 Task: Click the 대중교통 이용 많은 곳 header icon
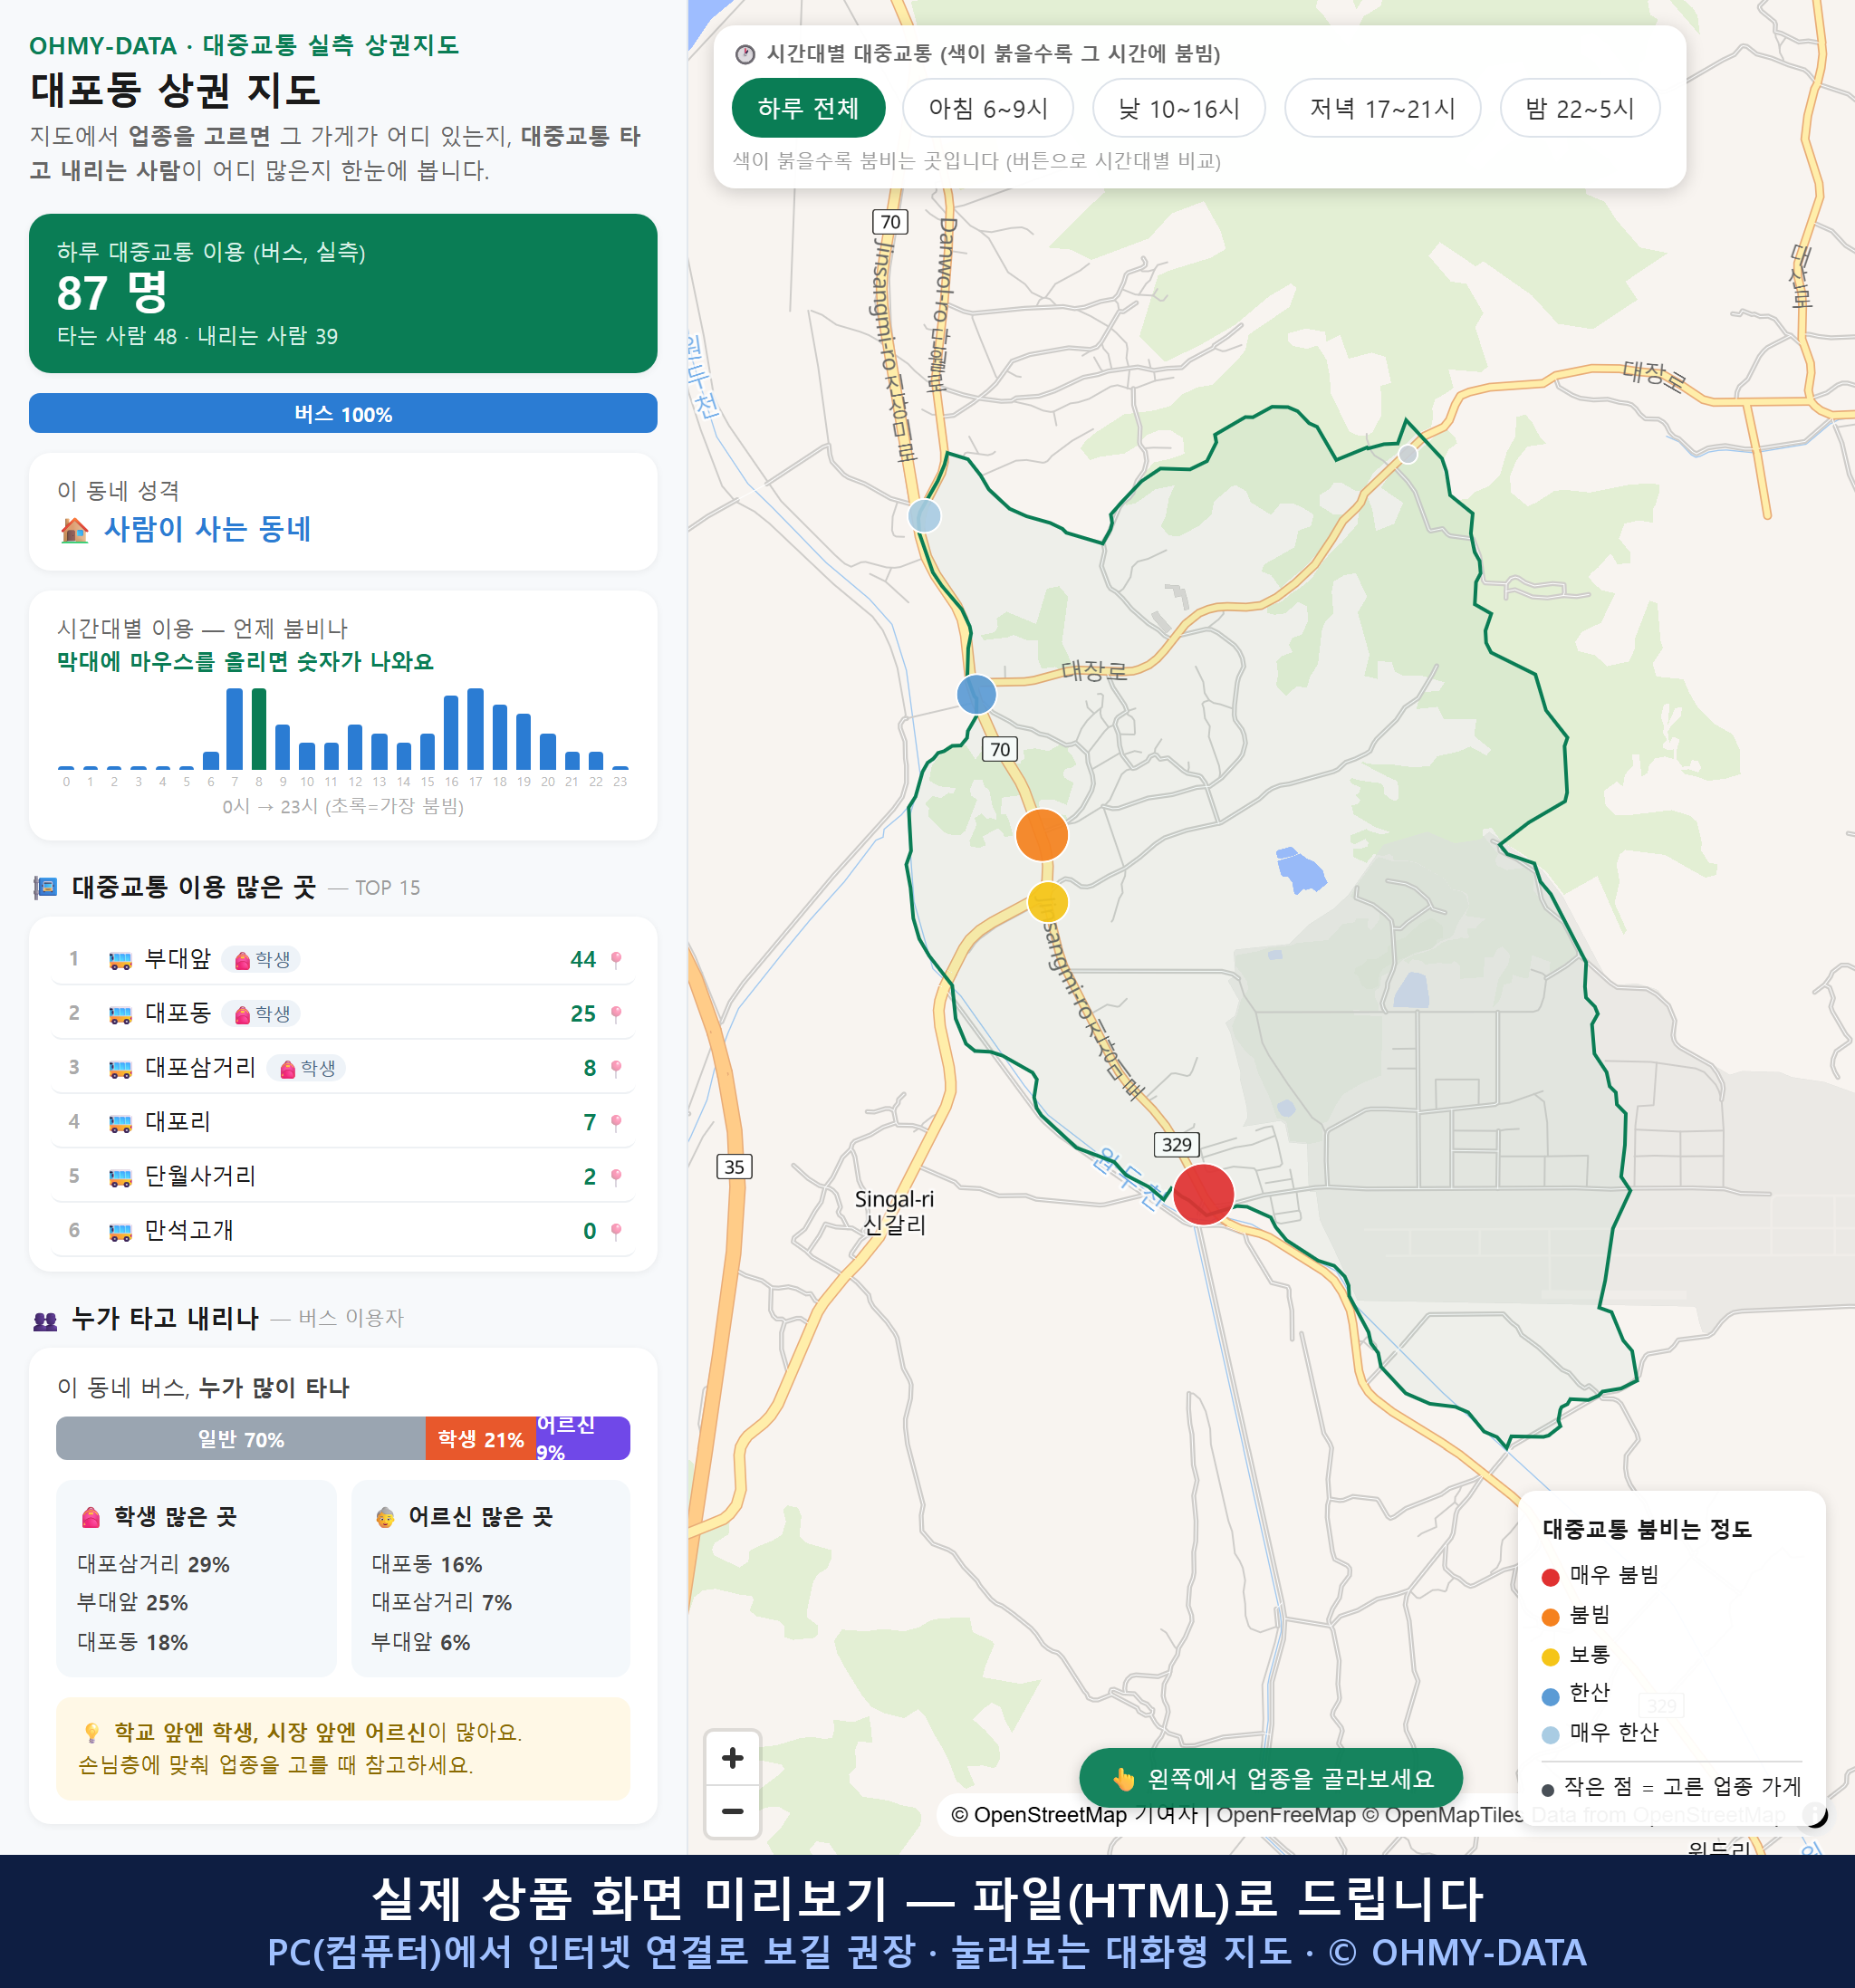tap(45, 887)
